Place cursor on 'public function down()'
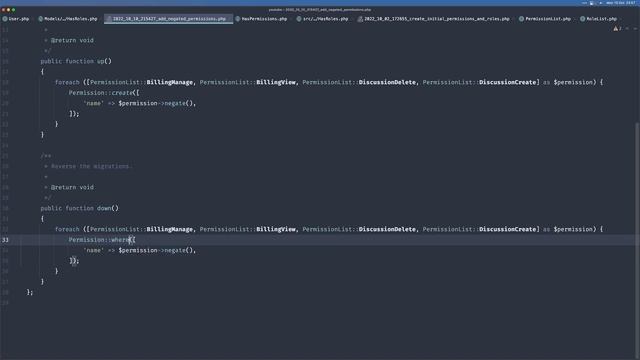The width and height of the screenshot is (640, 360). coord(80,208)
